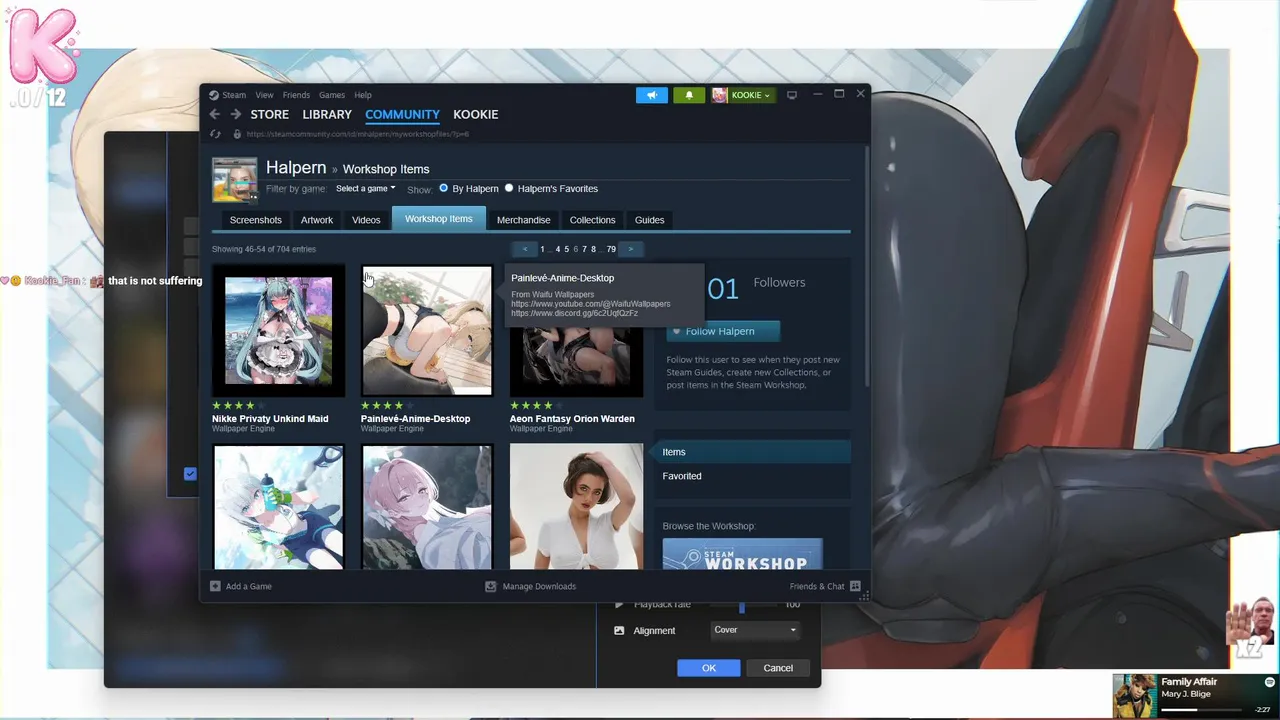This screenshot has height=720, width=1280.
Task: Open the Alignment Cover dropdown
Action: (x=754, y=630)
